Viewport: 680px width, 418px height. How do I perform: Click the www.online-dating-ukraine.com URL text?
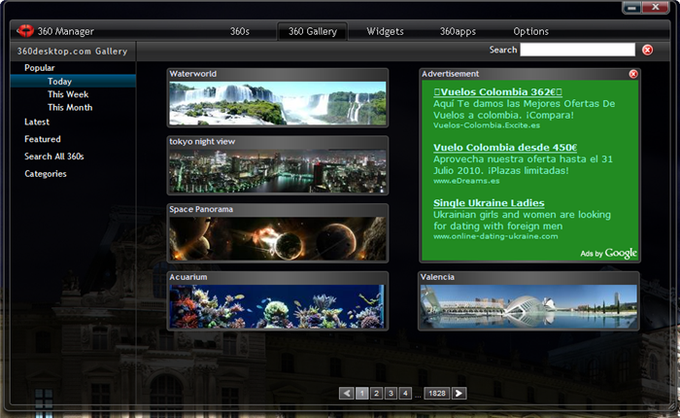click(x=496, y=236)
